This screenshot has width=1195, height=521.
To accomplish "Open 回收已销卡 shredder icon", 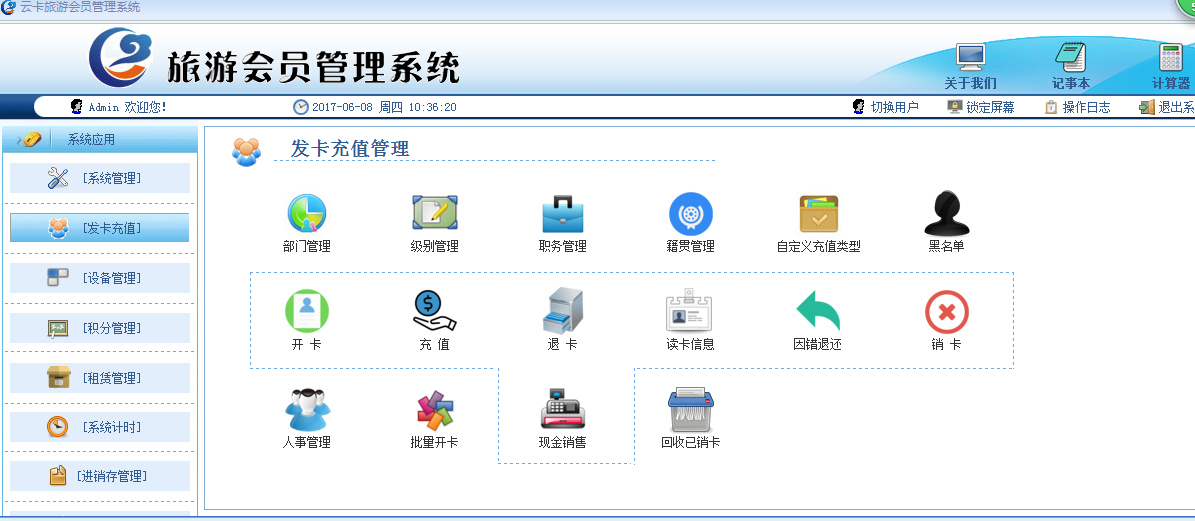I will [690, 410].
